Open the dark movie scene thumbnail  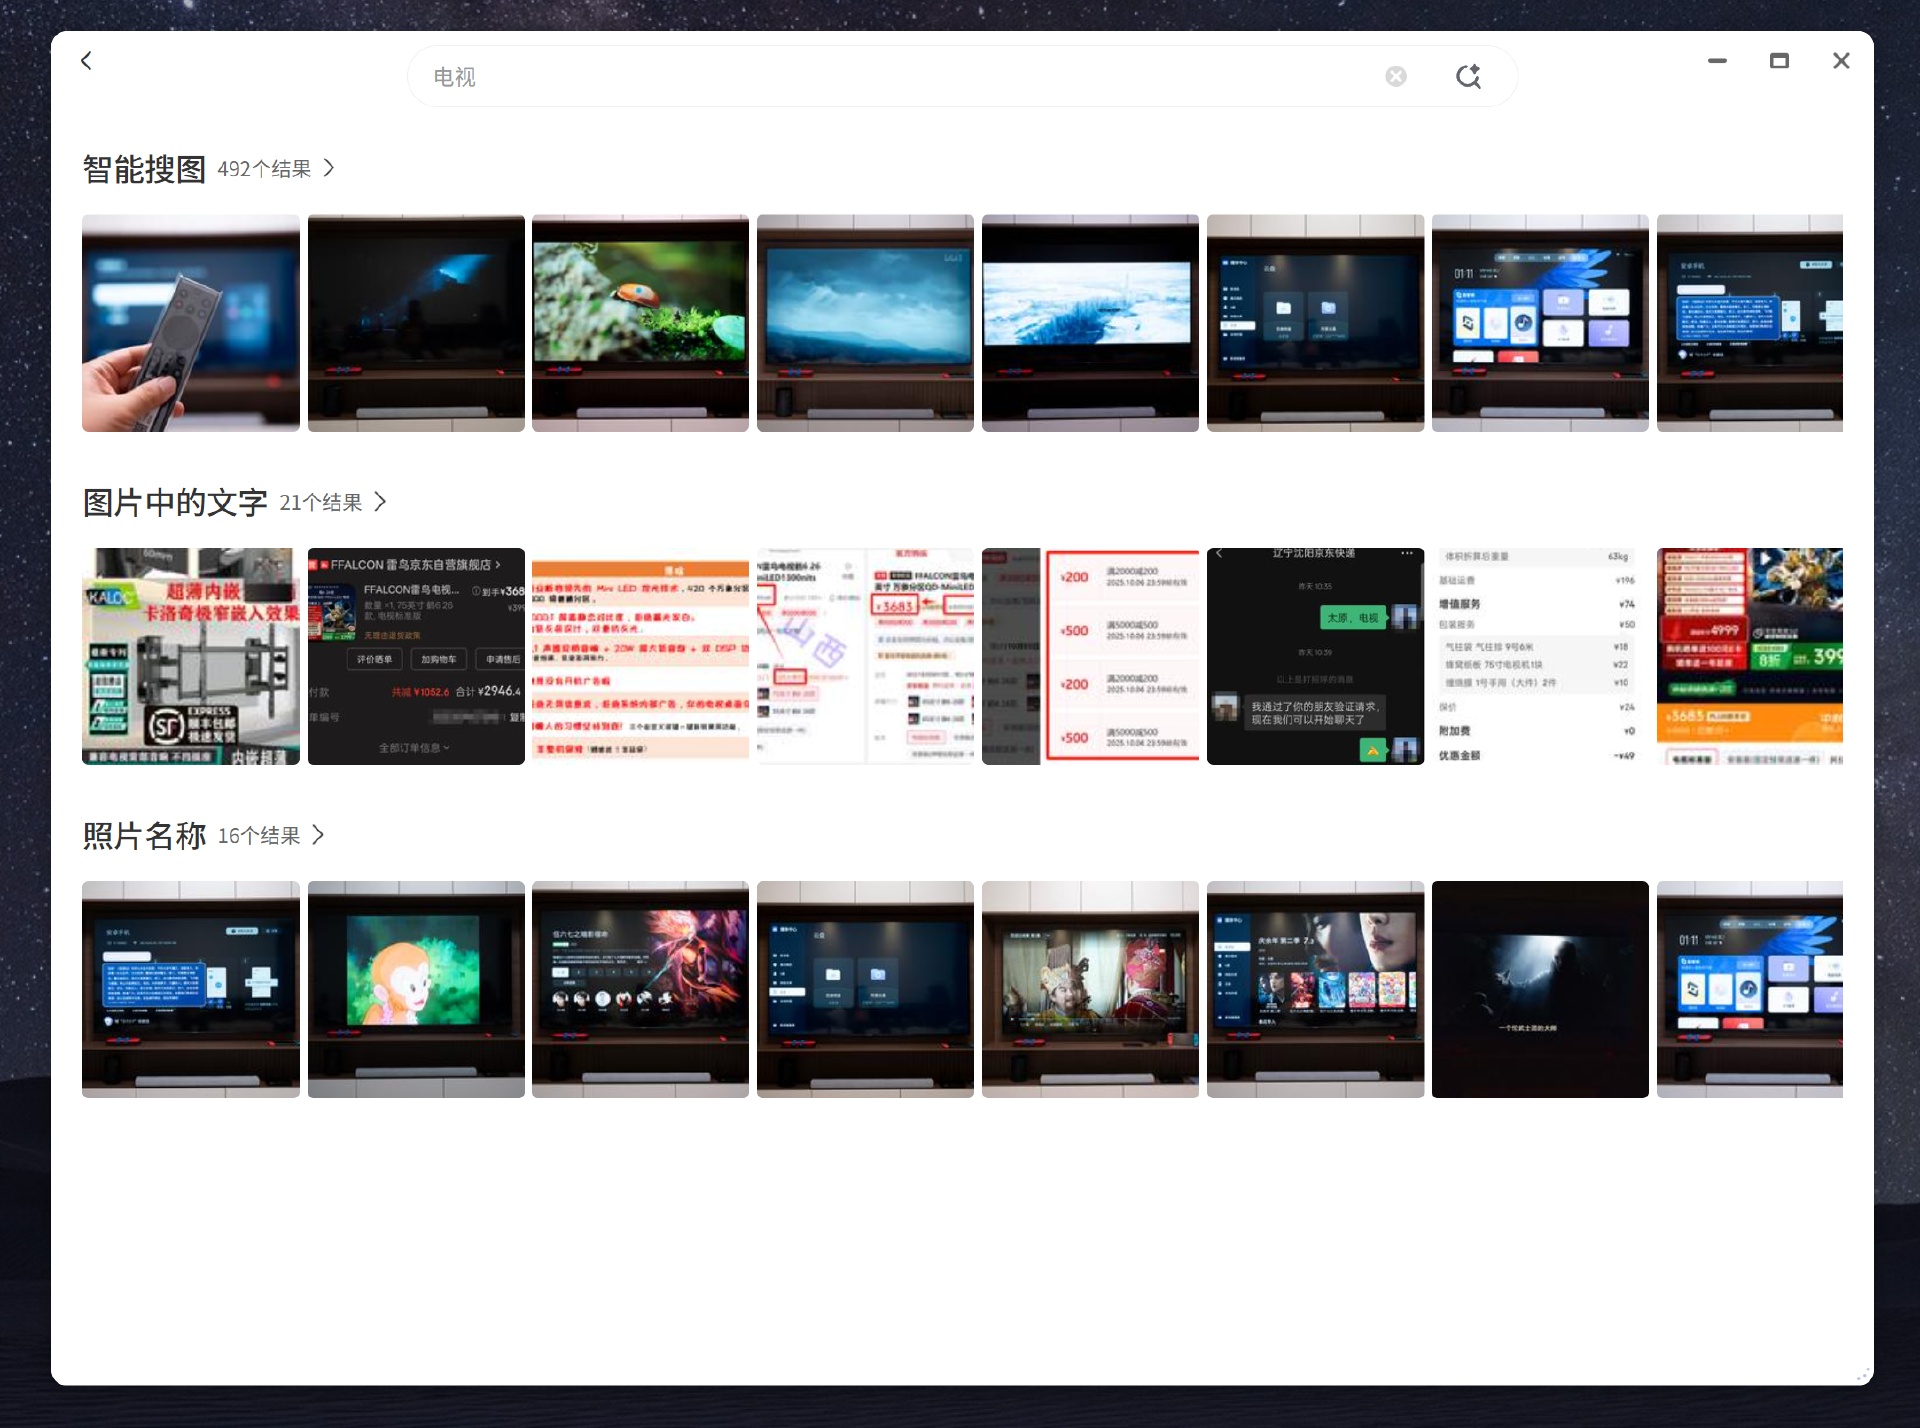click(1540, 989)
